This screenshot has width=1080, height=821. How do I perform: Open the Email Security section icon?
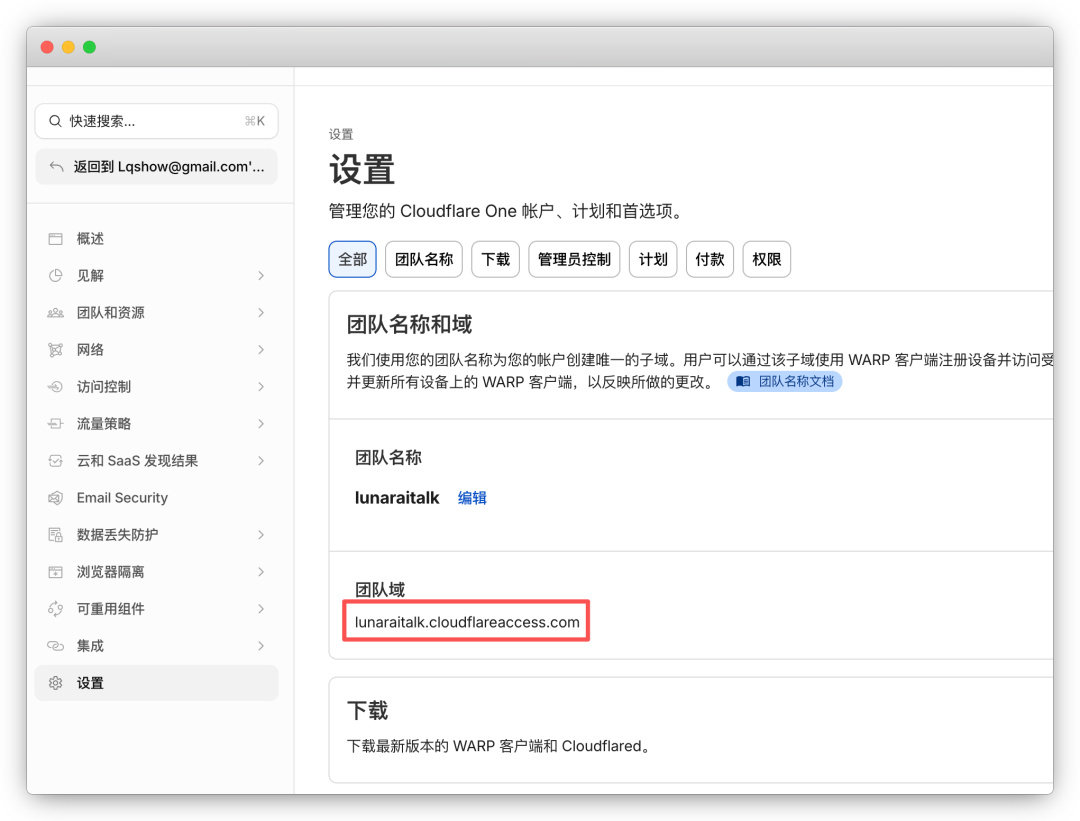pos(57,497)
